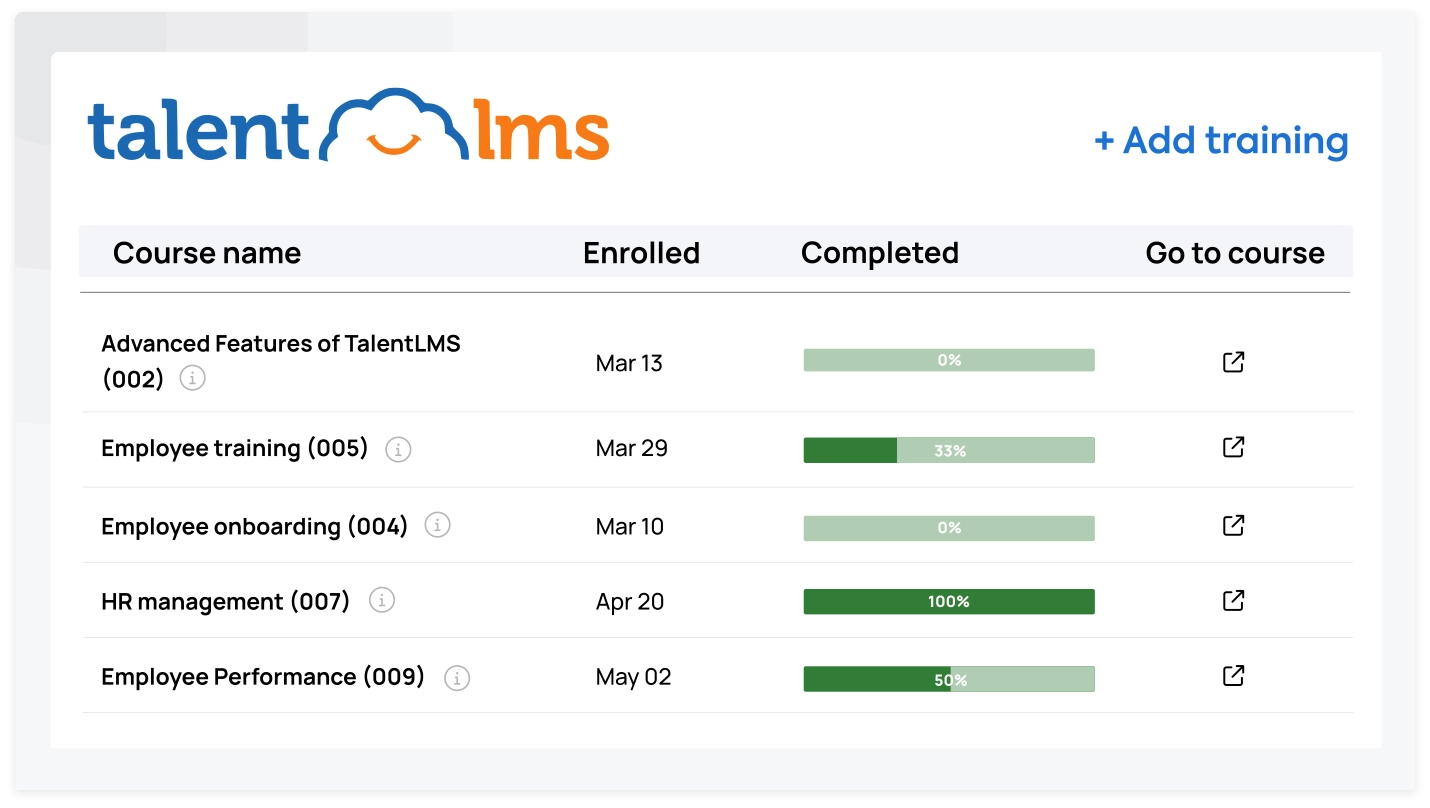This screenshot has width=1430, height=808.
Task: Select the Mar 10 enrolled date
Action: tap(629, 526)
